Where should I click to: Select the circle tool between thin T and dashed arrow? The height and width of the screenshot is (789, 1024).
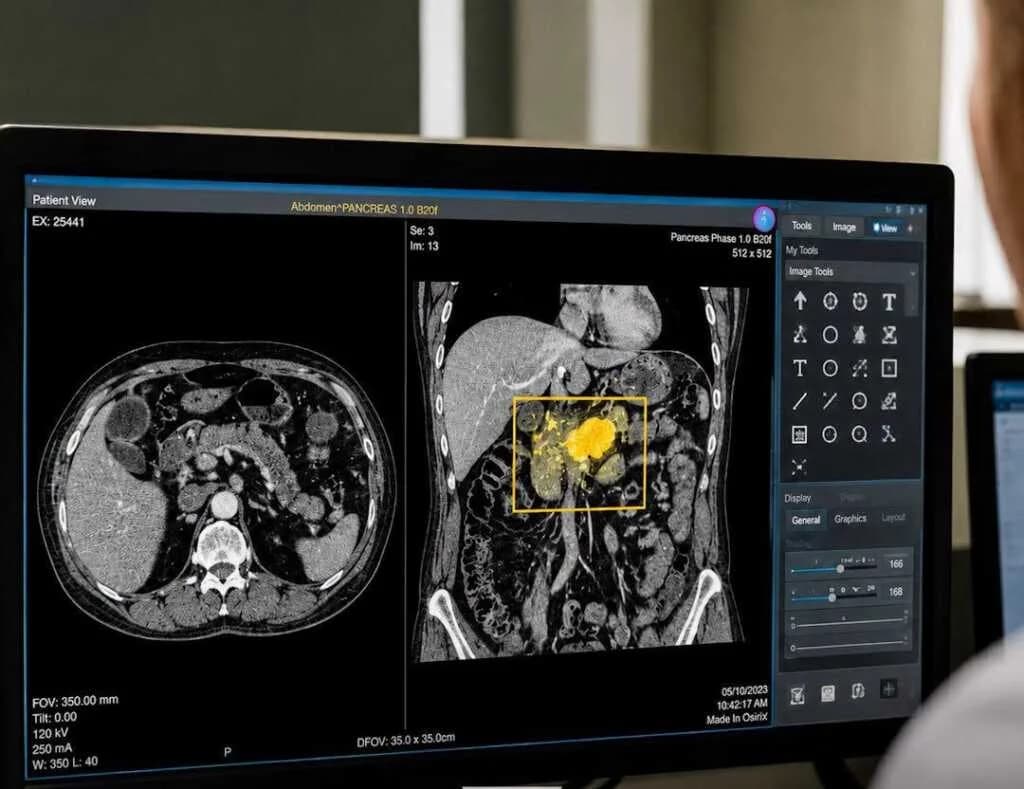(x=830, y=368)
